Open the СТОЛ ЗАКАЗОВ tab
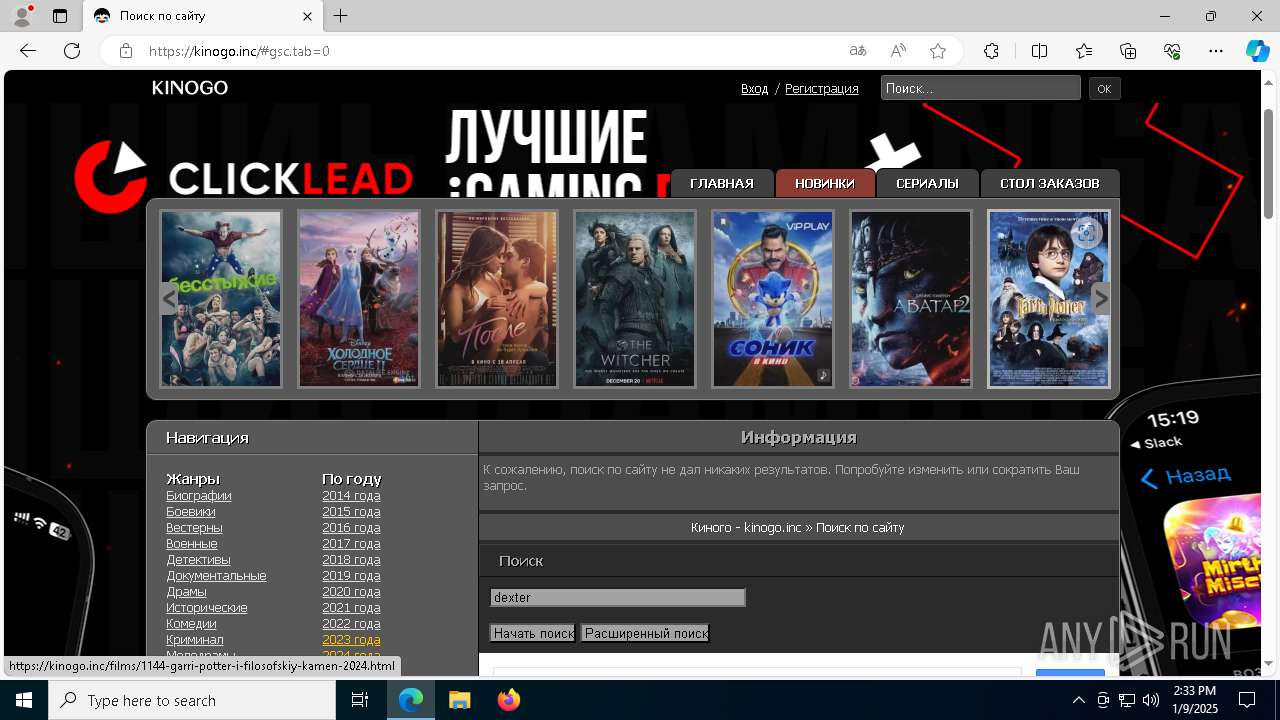 [1050, 183]
